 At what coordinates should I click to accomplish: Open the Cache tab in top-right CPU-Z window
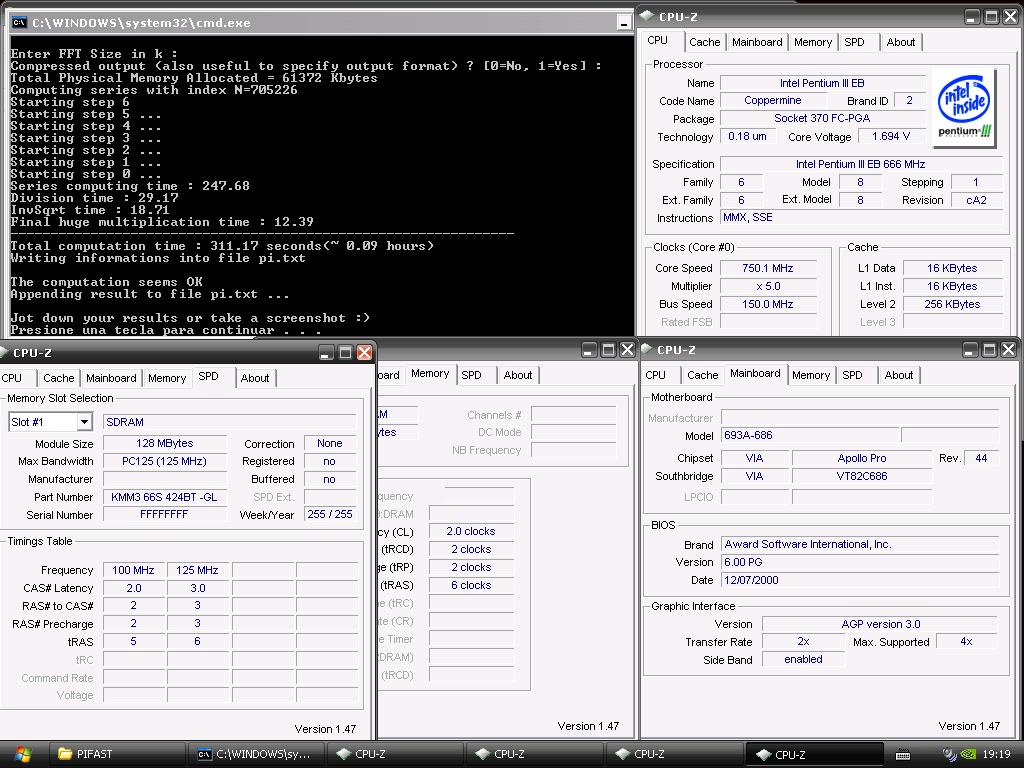[x=705, y=42]
